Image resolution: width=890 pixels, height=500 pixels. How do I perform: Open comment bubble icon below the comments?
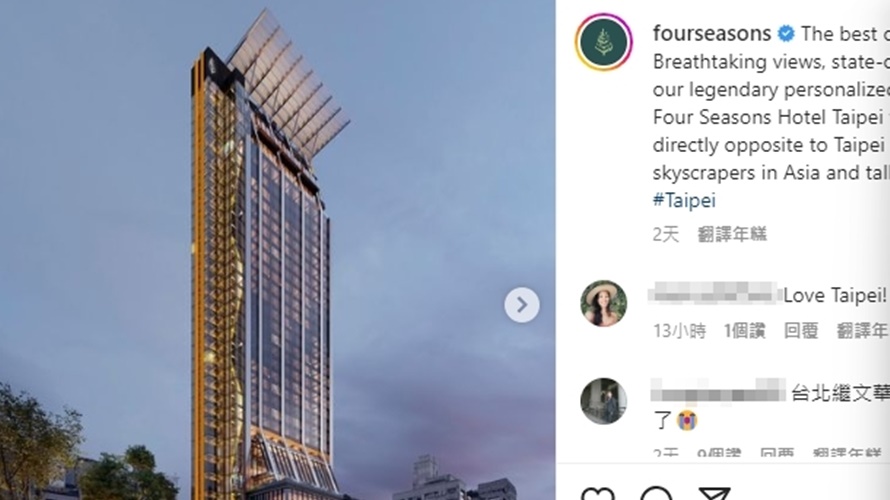point(656,495)
